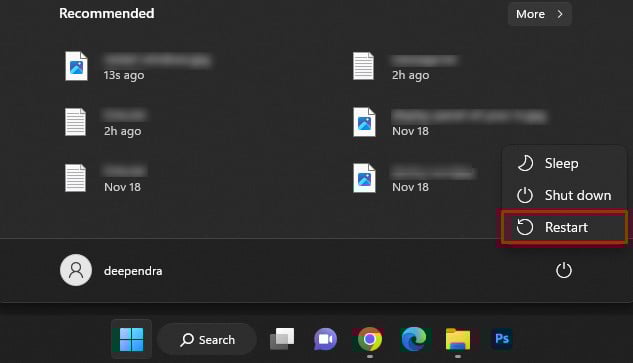
Task: Open Microsoft Edge from the taskbar
Action: pyautogui.click(x=413, y=339)
